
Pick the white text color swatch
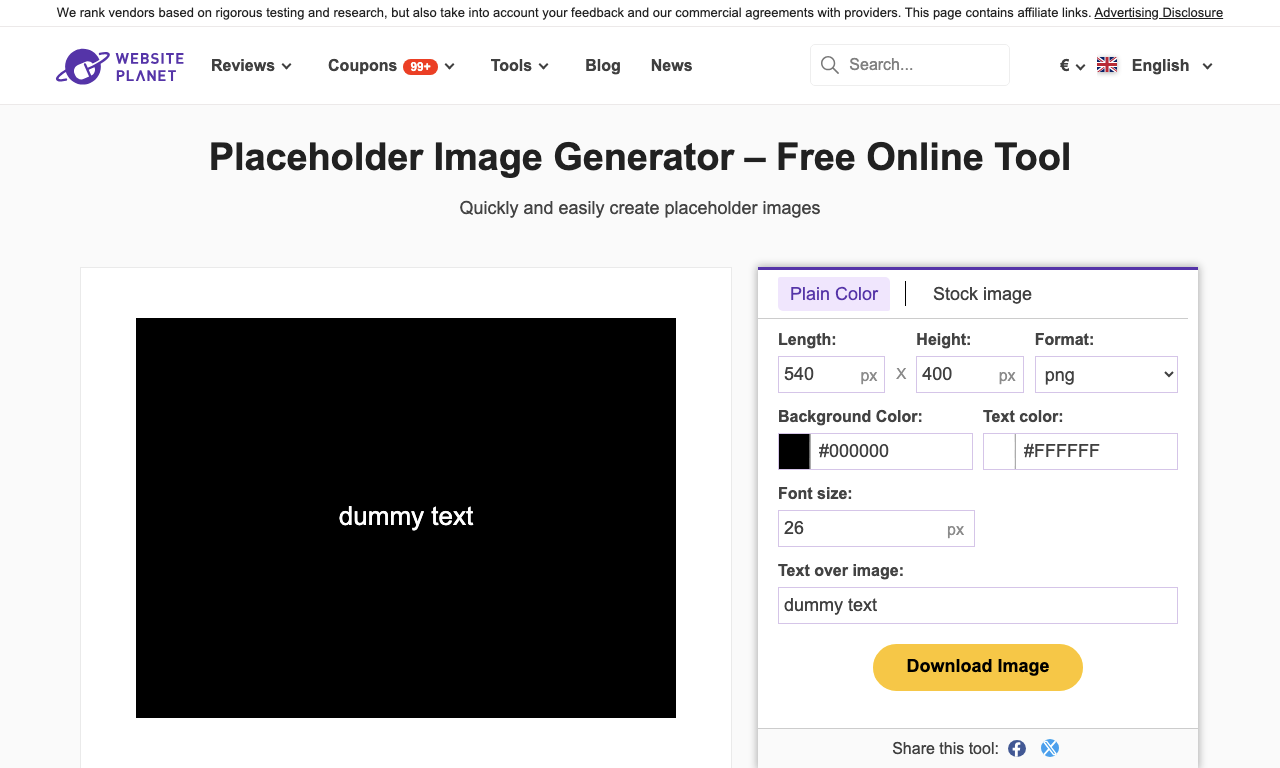999,451
